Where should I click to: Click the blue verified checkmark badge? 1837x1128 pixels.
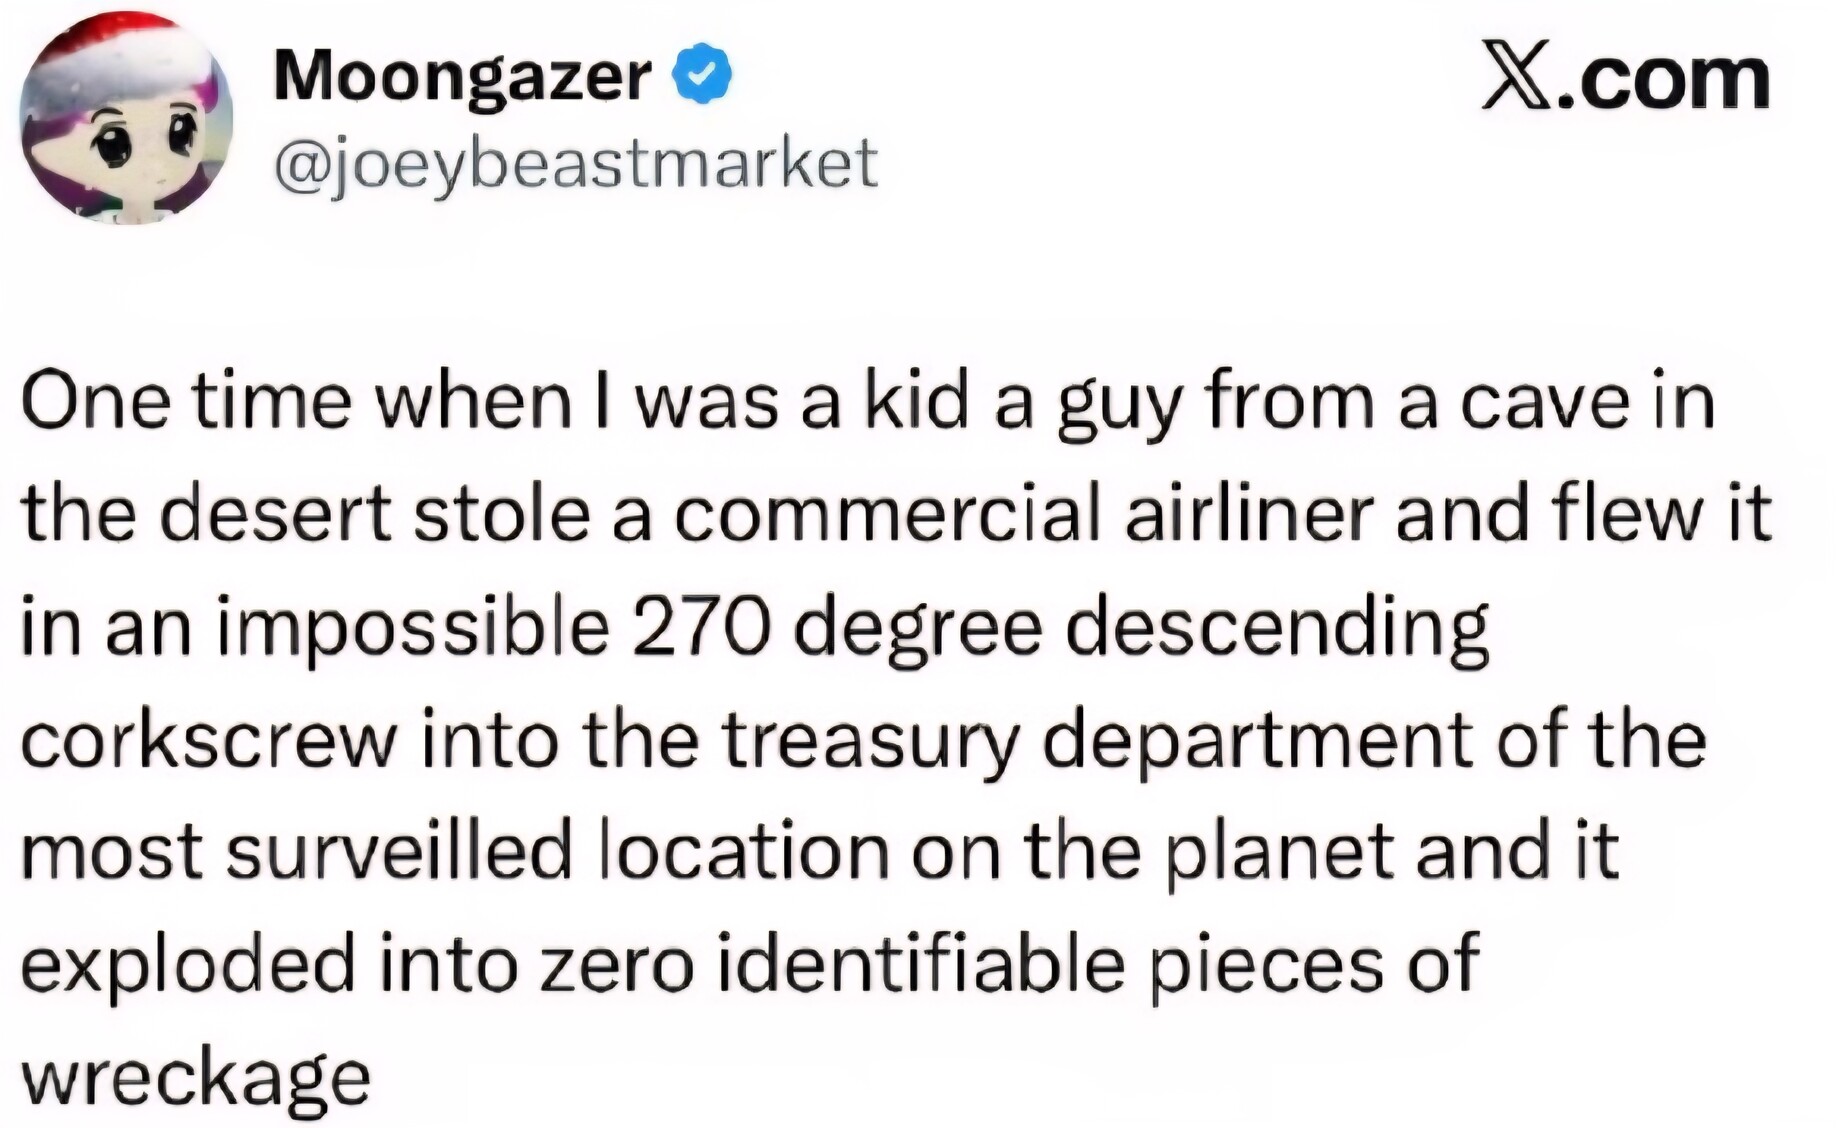[707, 75]
